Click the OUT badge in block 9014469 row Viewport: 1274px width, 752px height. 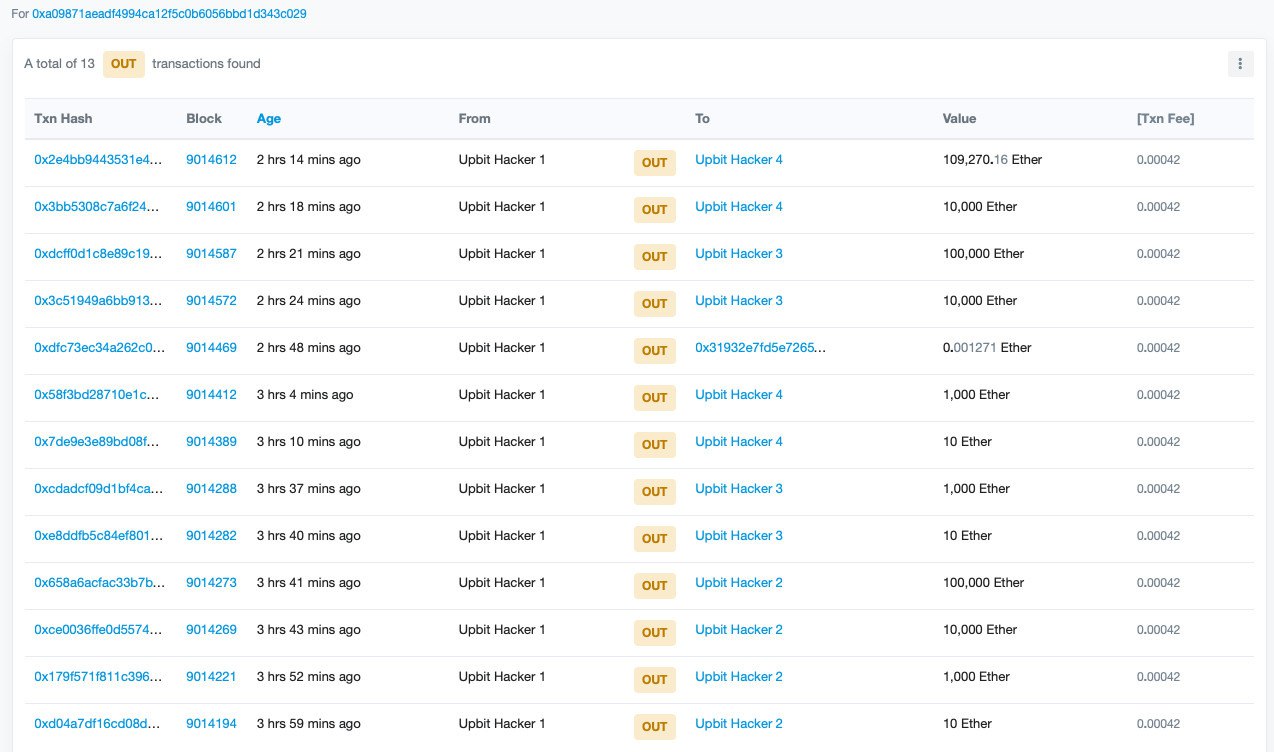(x=655, y=351)
